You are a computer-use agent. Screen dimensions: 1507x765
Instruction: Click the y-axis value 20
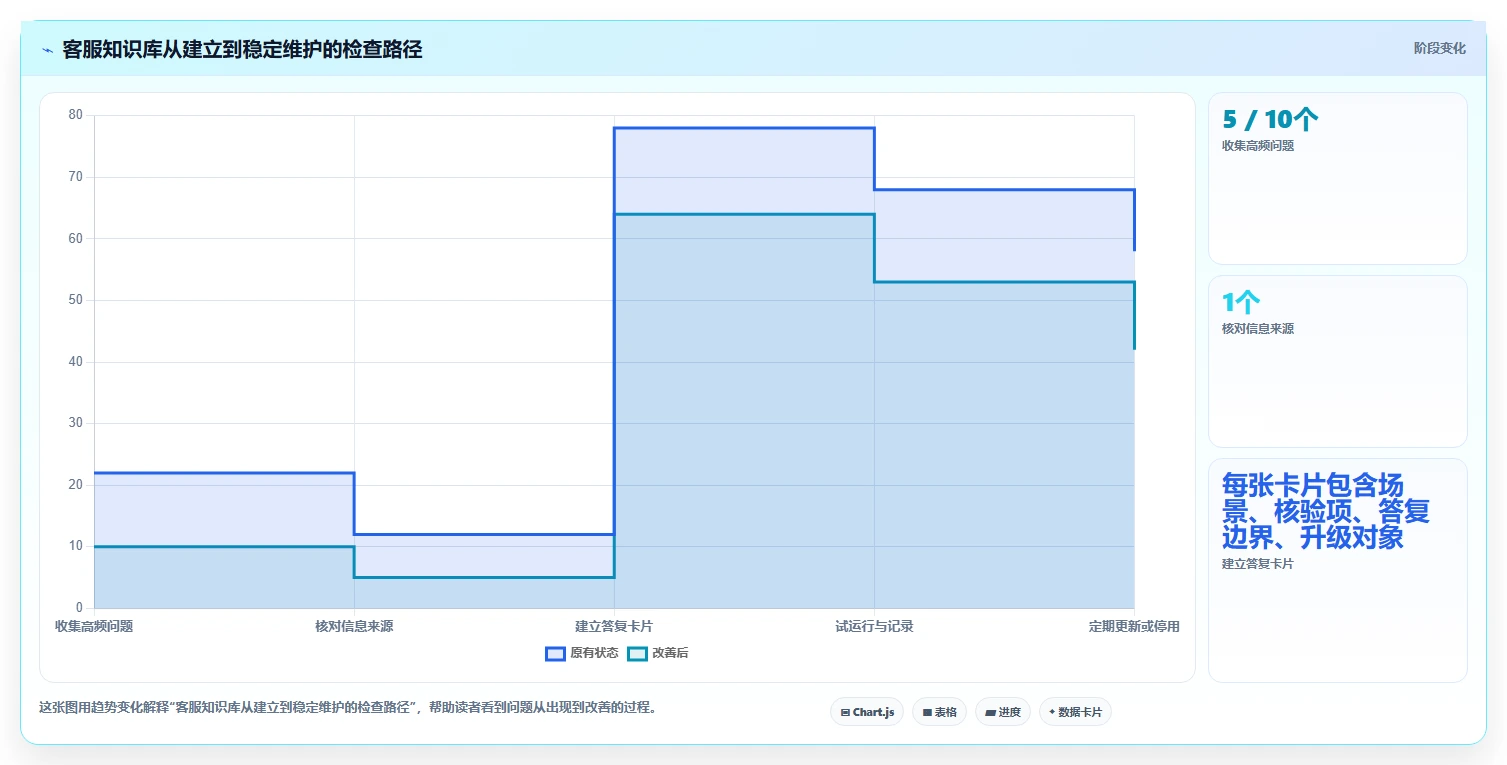pyautogui.click(x=76, y=485)
